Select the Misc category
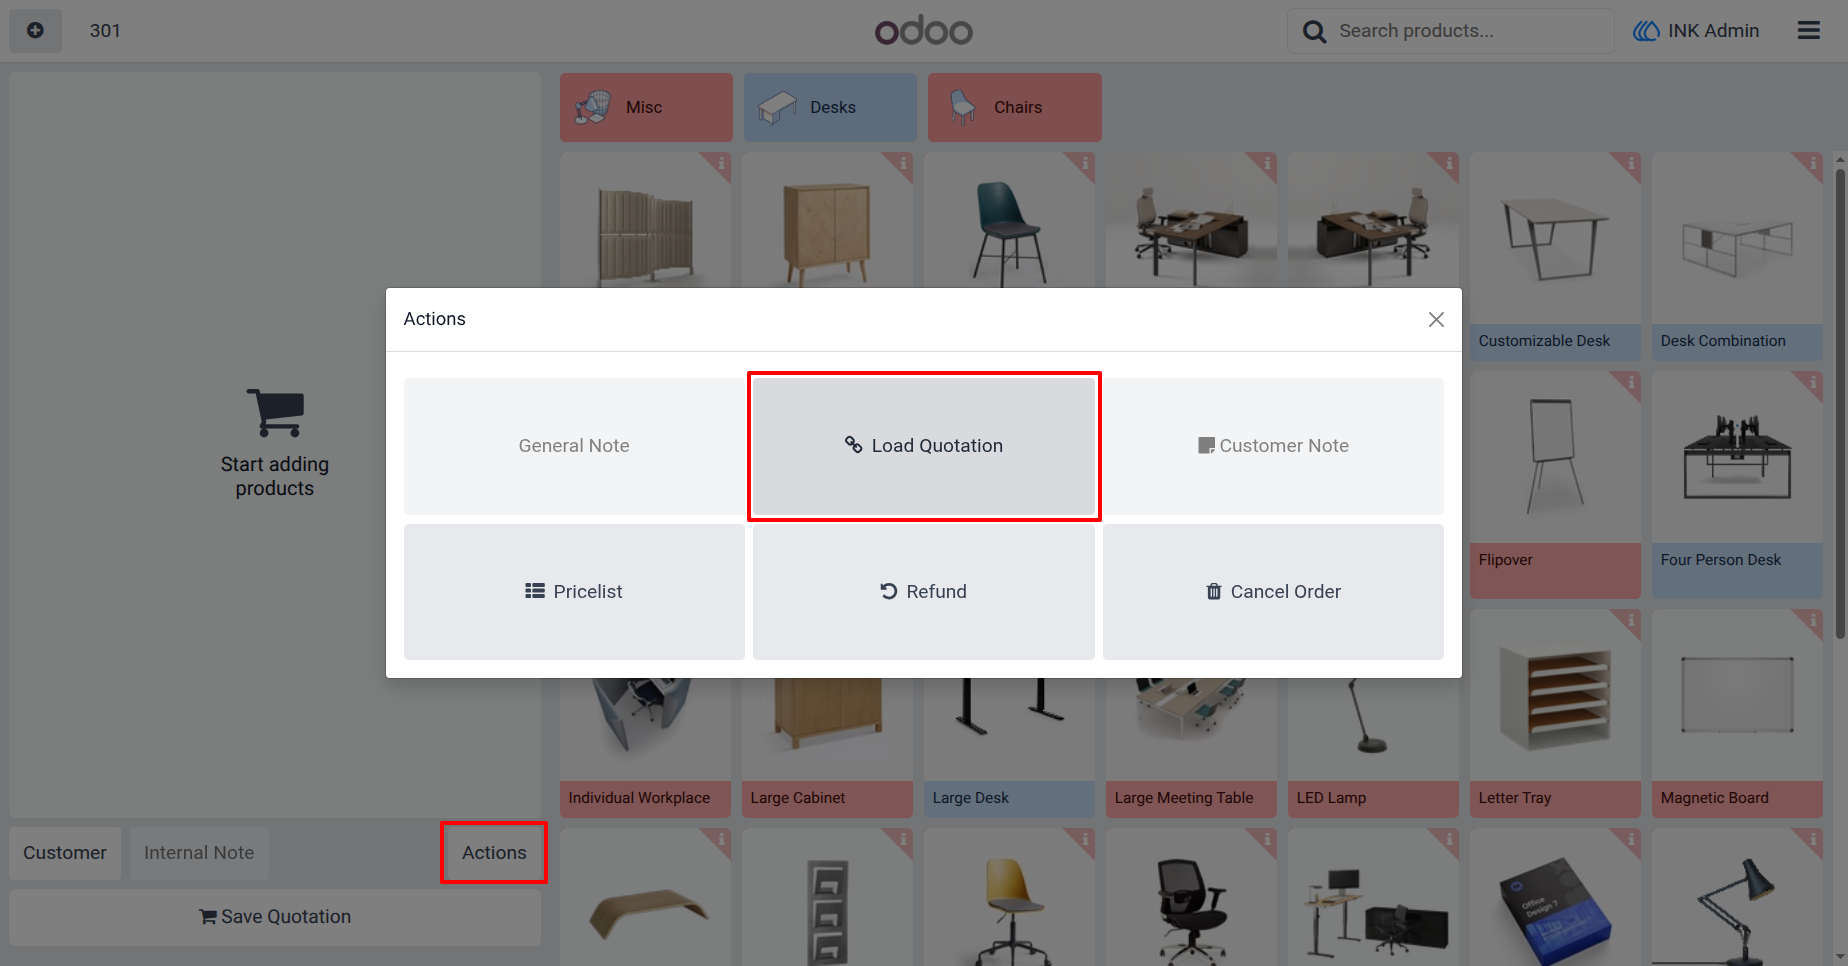This screenshot has width=1848, height=966. point(646,107)
